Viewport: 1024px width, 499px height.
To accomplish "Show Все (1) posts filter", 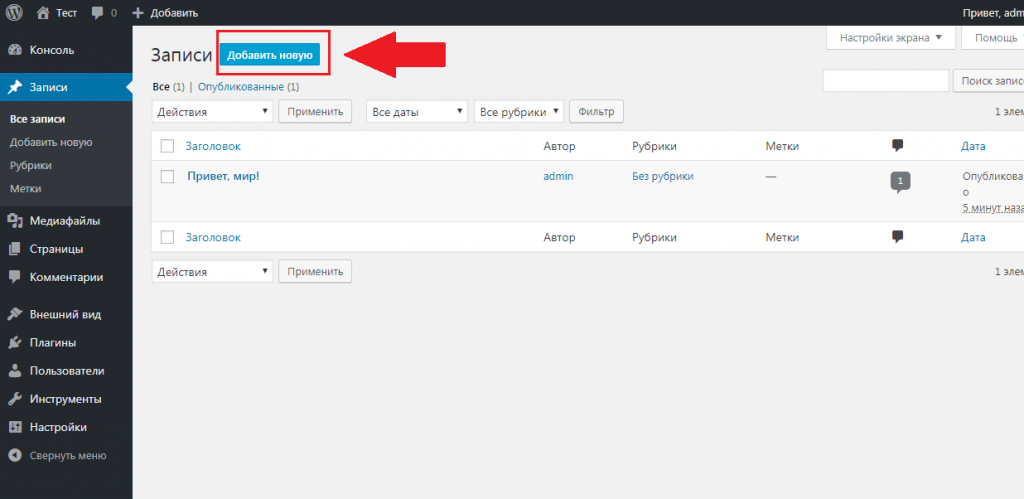I will click(168, 86).
